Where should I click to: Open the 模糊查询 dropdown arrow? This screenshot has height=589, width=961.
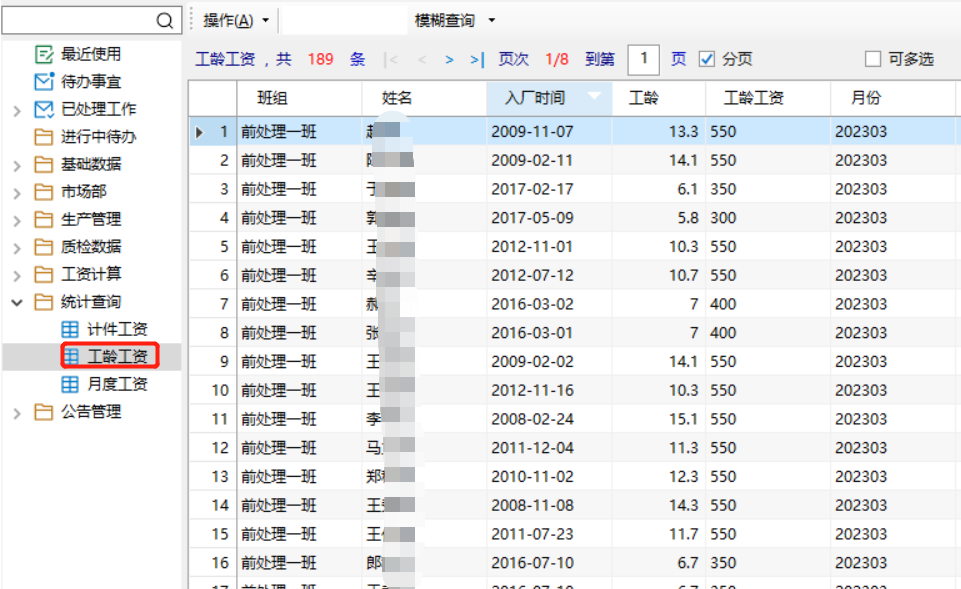491,21
